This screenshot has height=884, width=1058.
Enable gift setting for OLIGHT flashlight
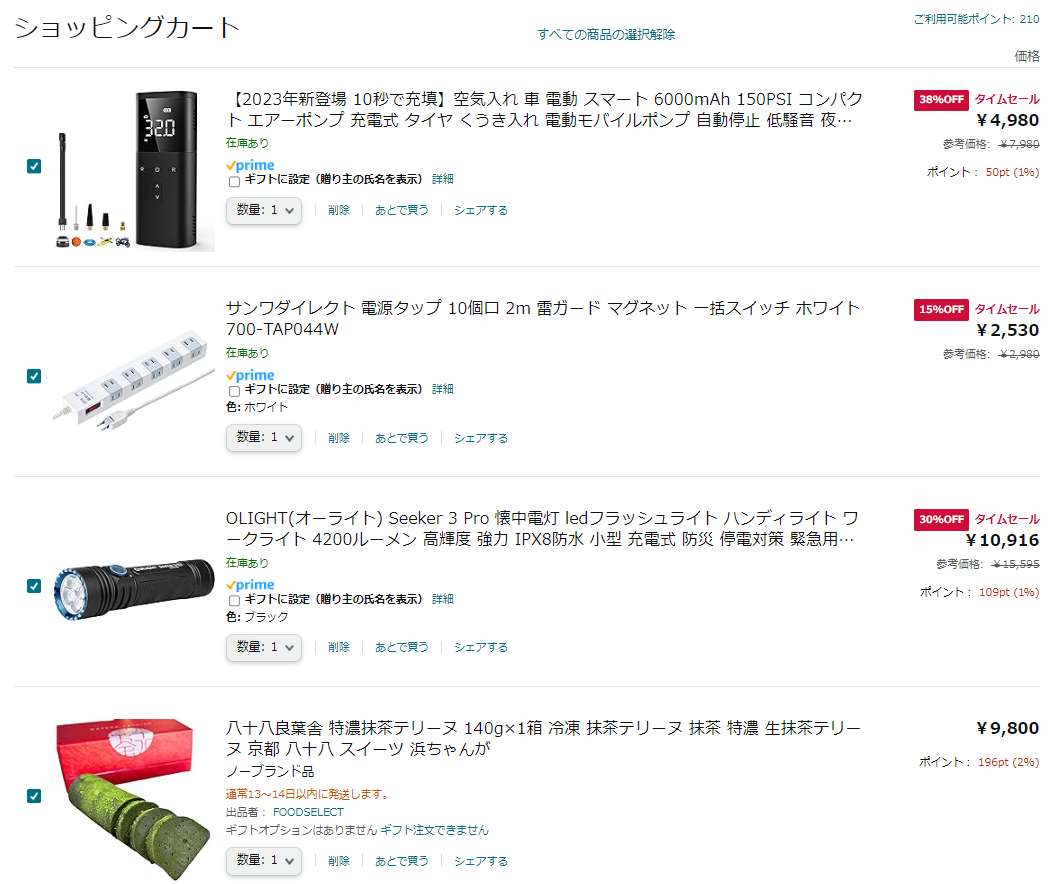234,601
